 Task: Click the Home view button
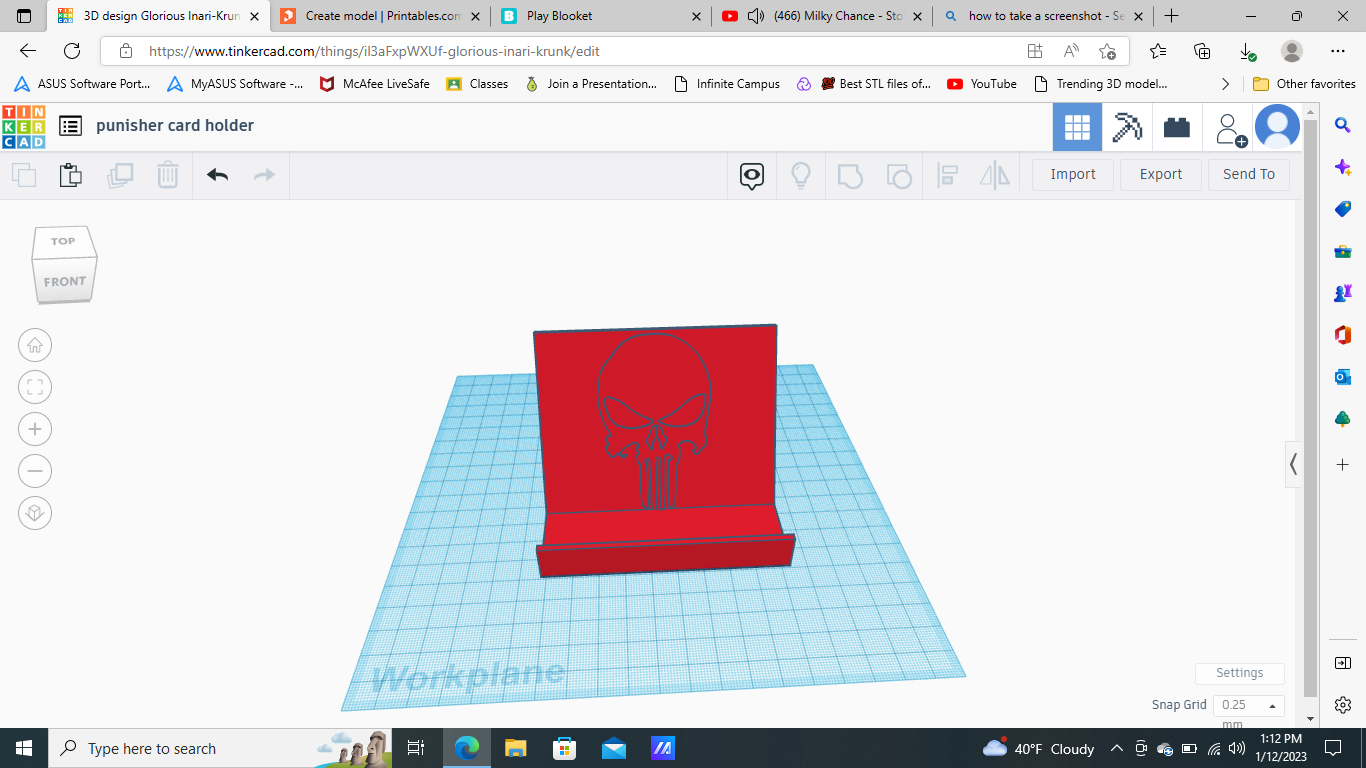[x=35, y=346]
